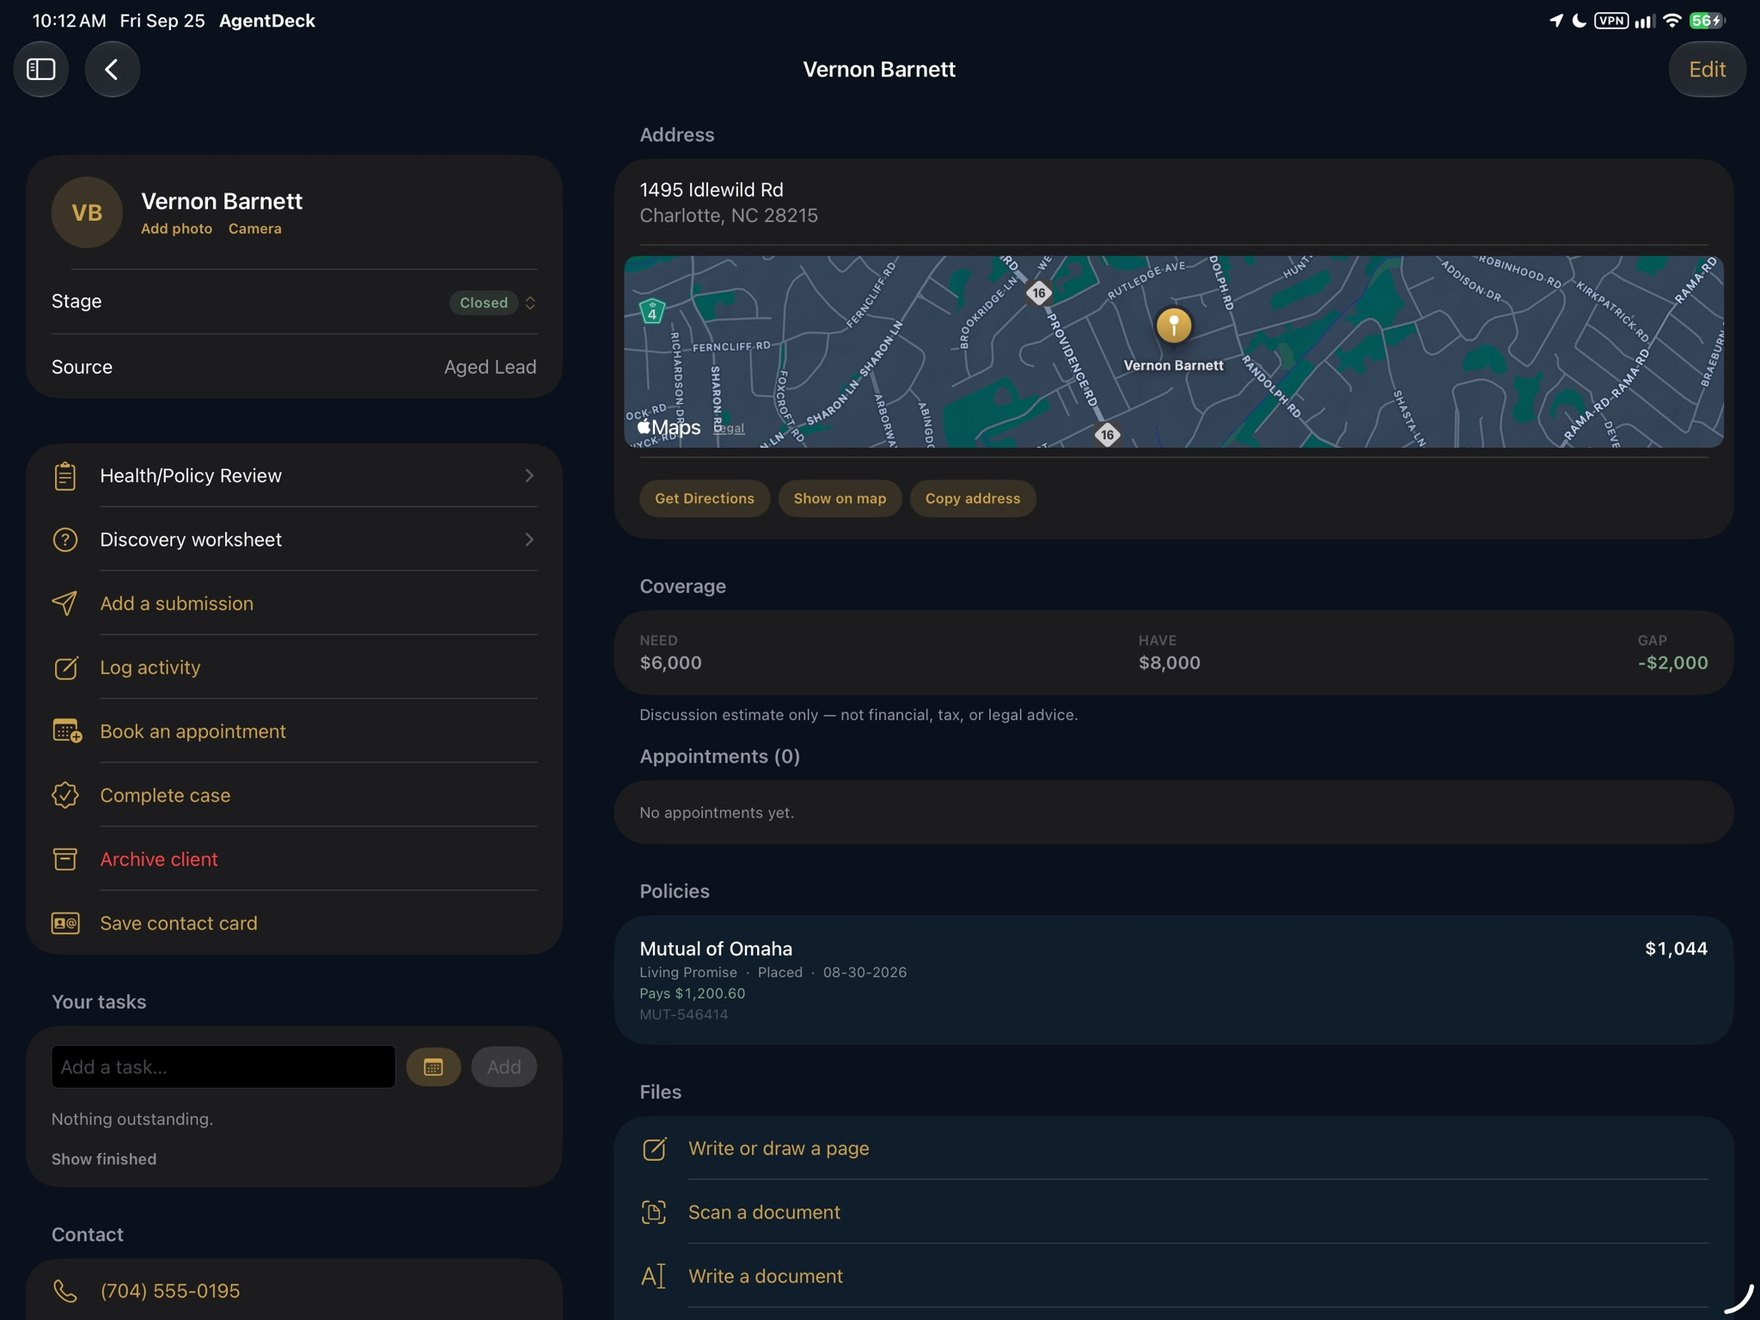Click Complete case badge checkmark icon
This screenshot has width=1760, height=1320.
tap(65, 796)
